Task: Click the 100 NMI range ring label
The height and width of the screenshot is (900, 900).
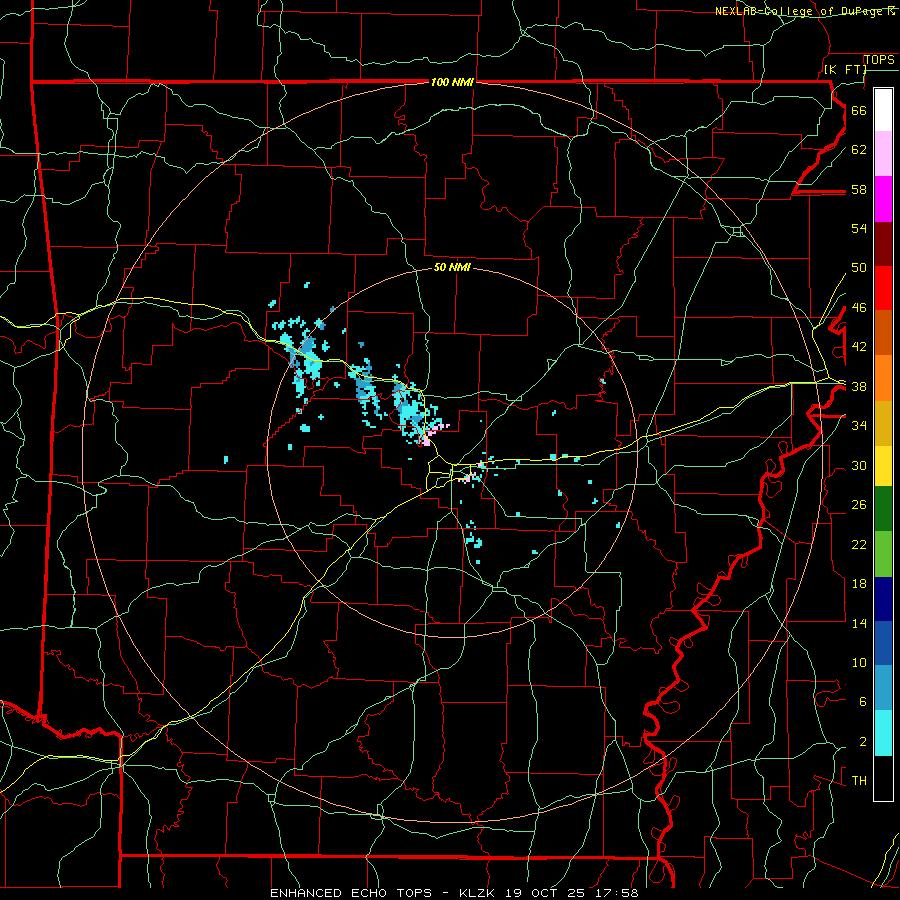Action: [x=452, y=83]
